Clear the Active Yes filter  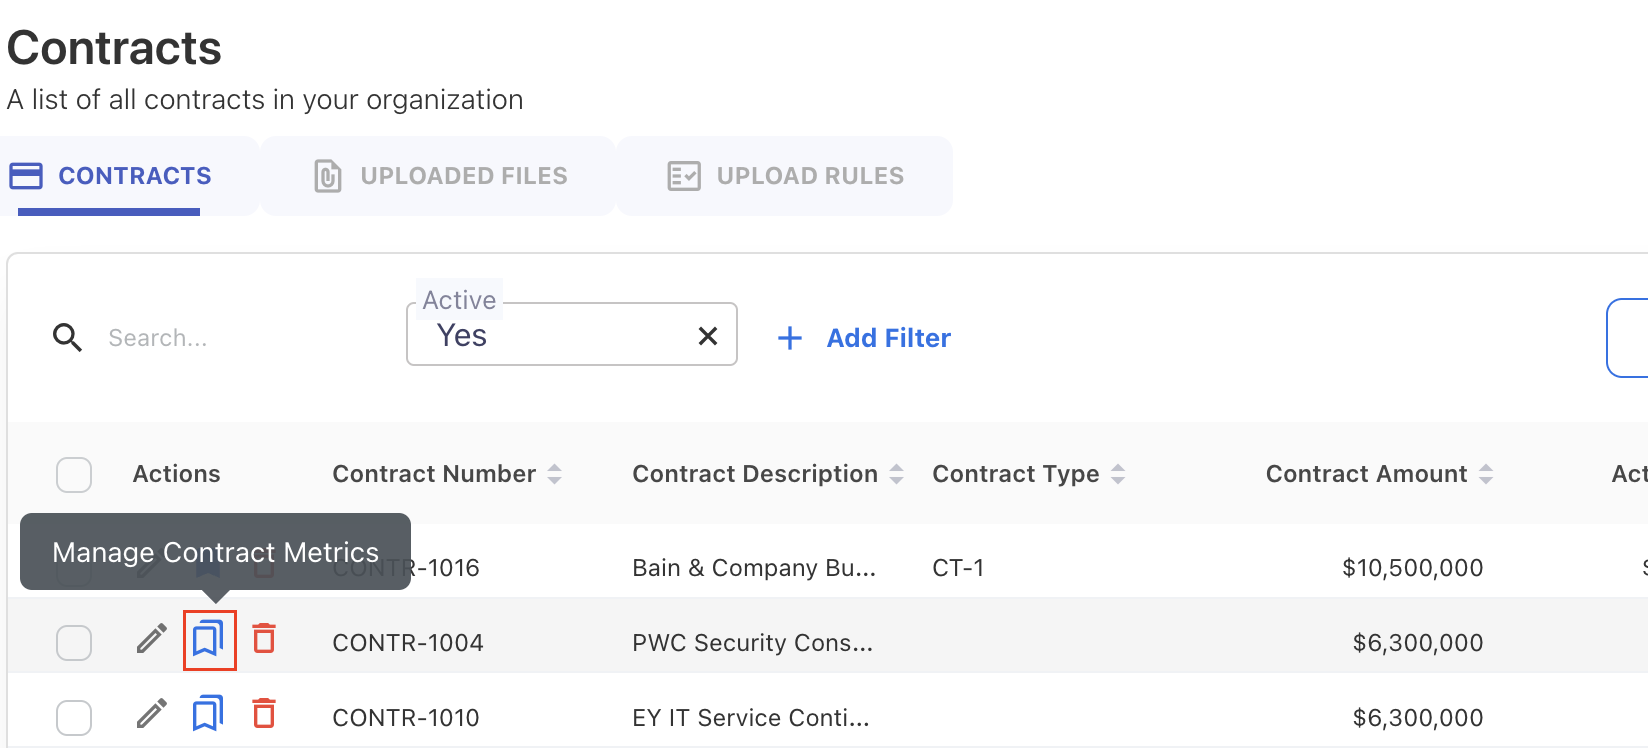coord(708,336)
